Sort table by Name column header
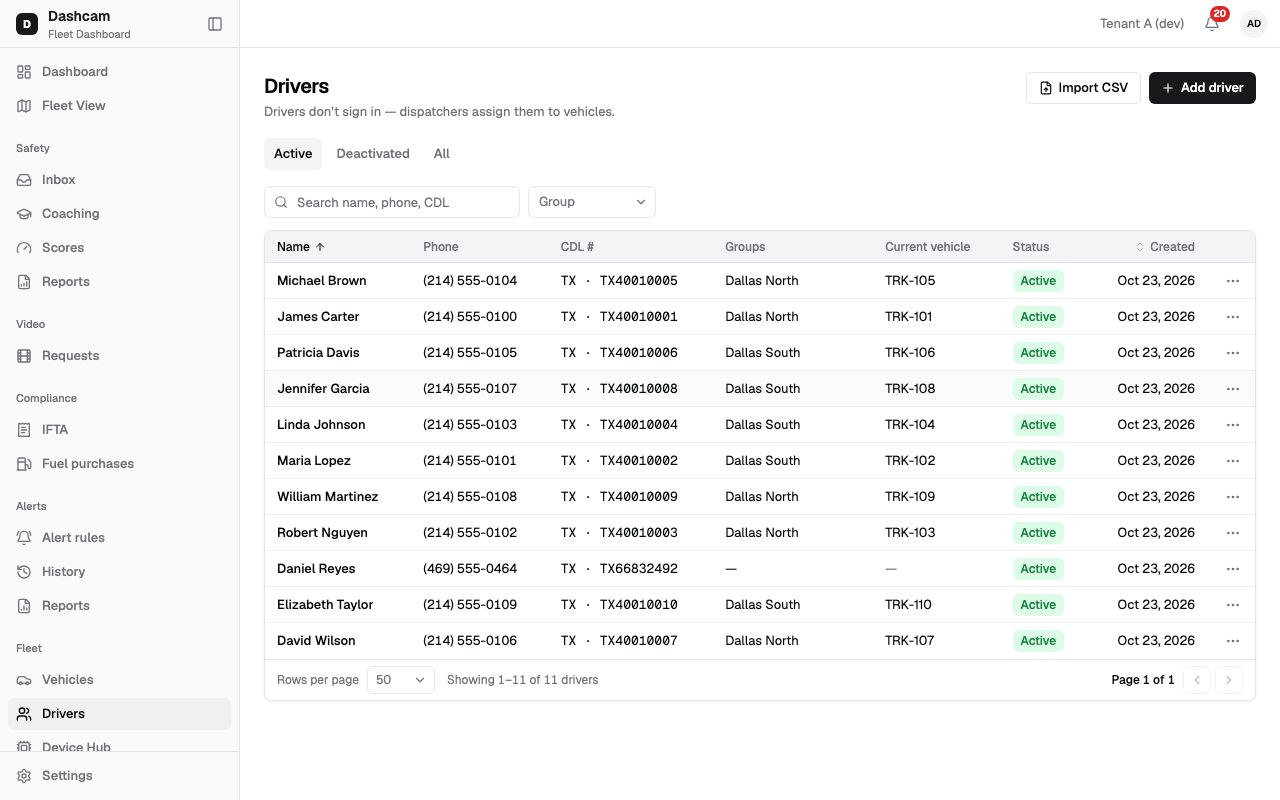The image size is (1280, 800). (300, 247)
